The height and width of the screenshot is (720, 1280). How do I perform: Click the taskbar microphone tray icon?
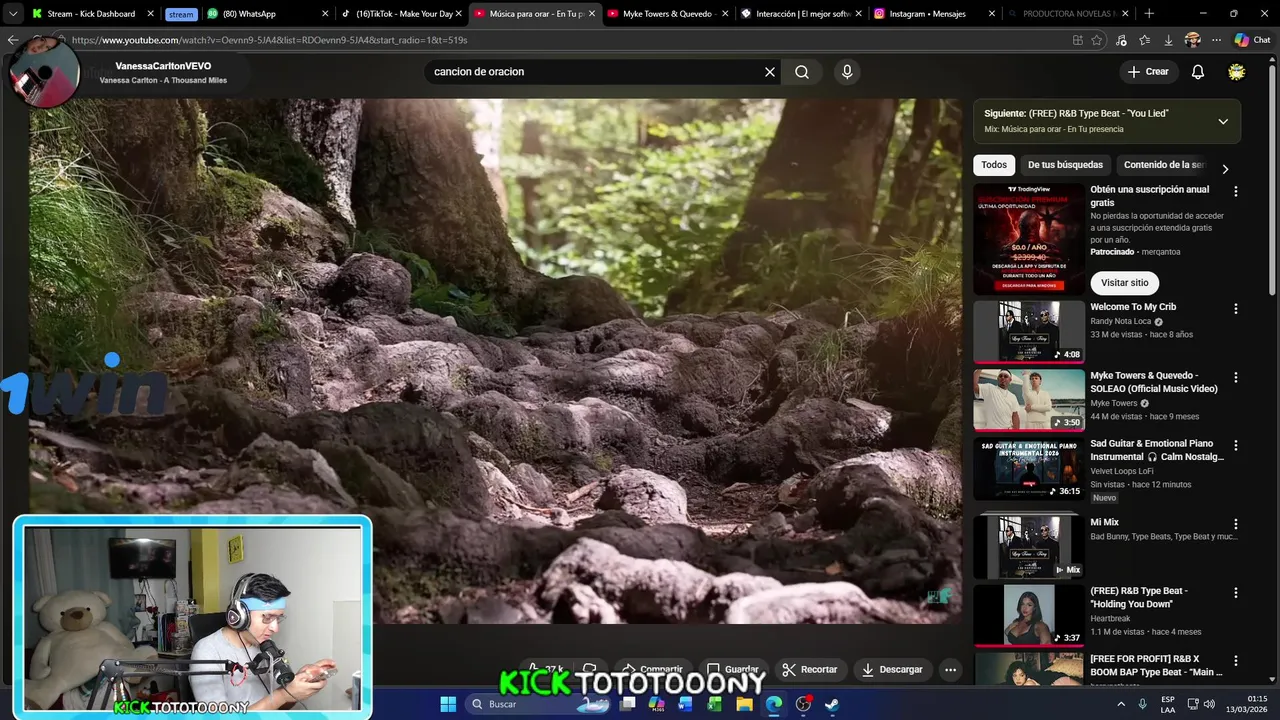pyautogui.click(x=1142, y=704)
